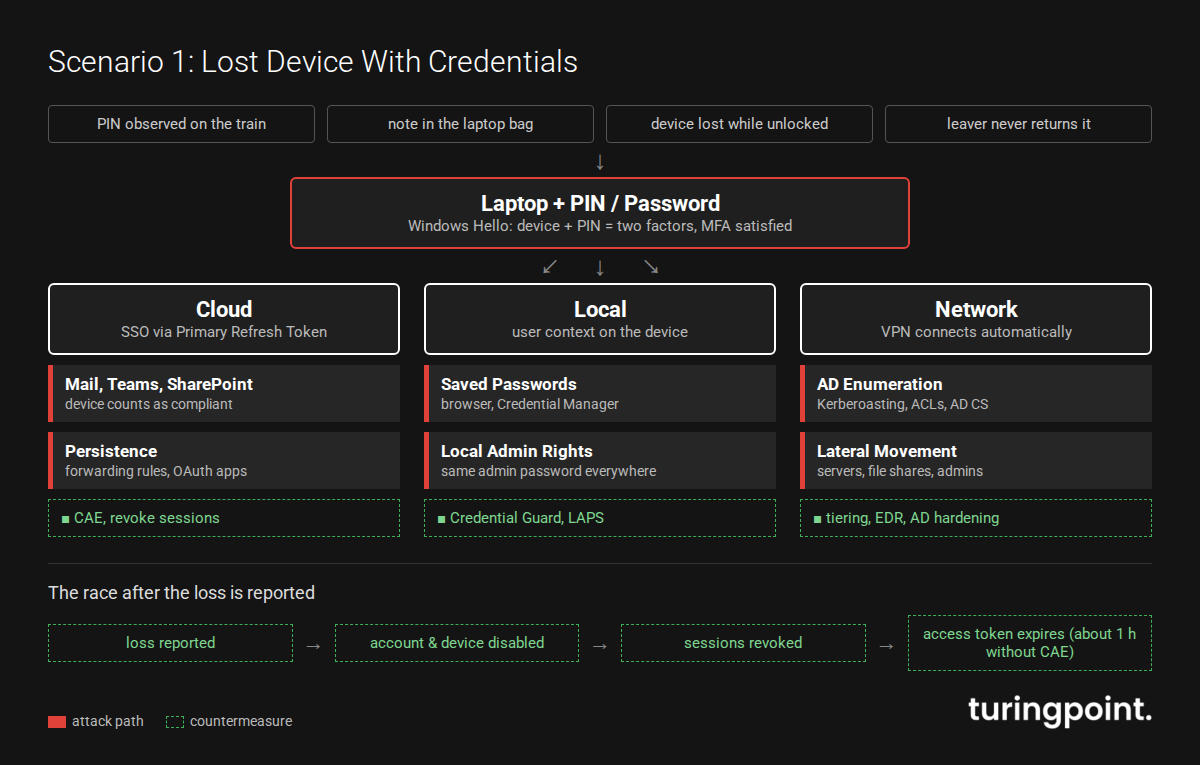This screenshot has width=1200, height=765.
Task: Select the Cloud column header
Action: point(224,319)
